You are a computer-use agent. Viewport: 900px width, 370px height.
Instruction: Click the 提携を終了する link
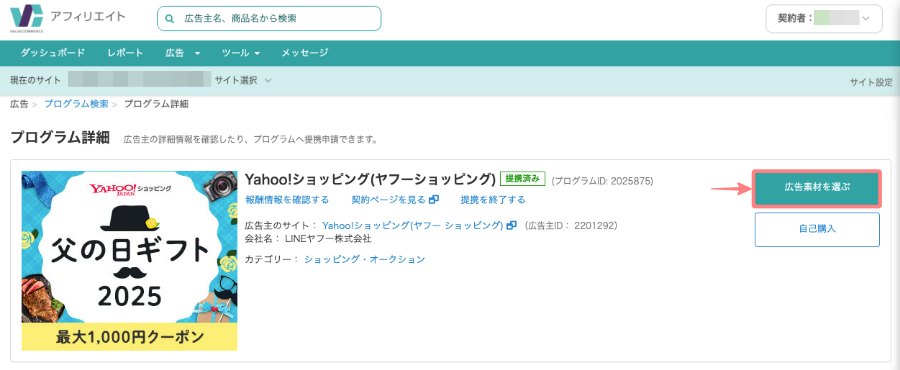point(493,200)
